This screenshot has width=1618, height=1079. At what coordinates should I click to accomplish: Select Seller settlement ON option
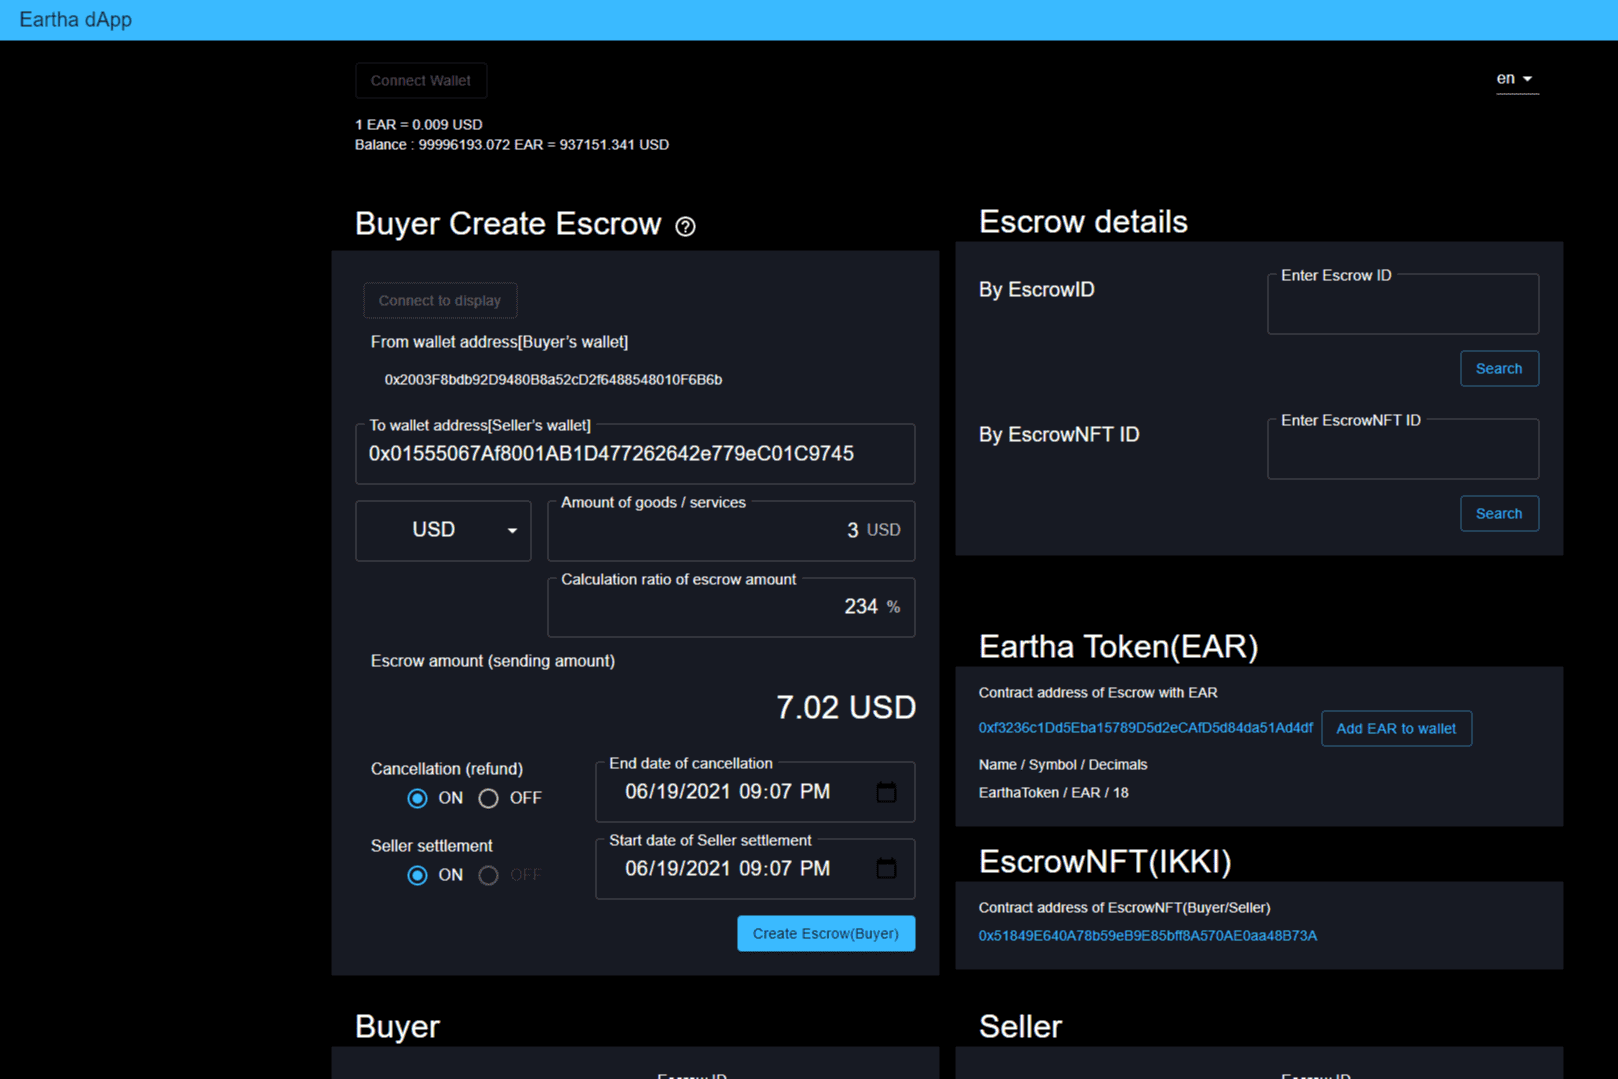click(x=417, y=875)
